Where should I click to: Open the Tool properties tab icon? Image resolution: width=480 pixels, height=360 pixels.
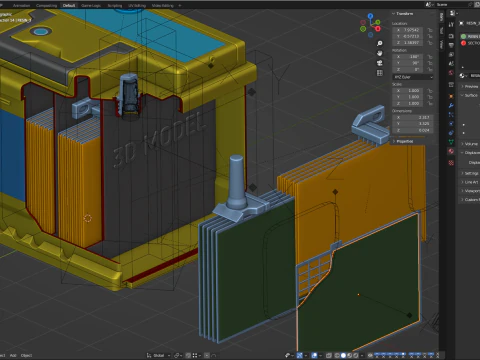451,25
